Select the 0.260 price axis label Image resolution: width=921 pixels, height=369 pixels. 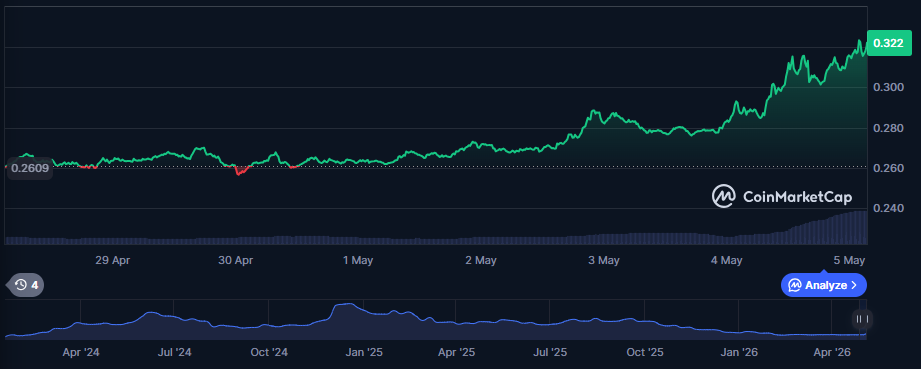coord(888,168)
